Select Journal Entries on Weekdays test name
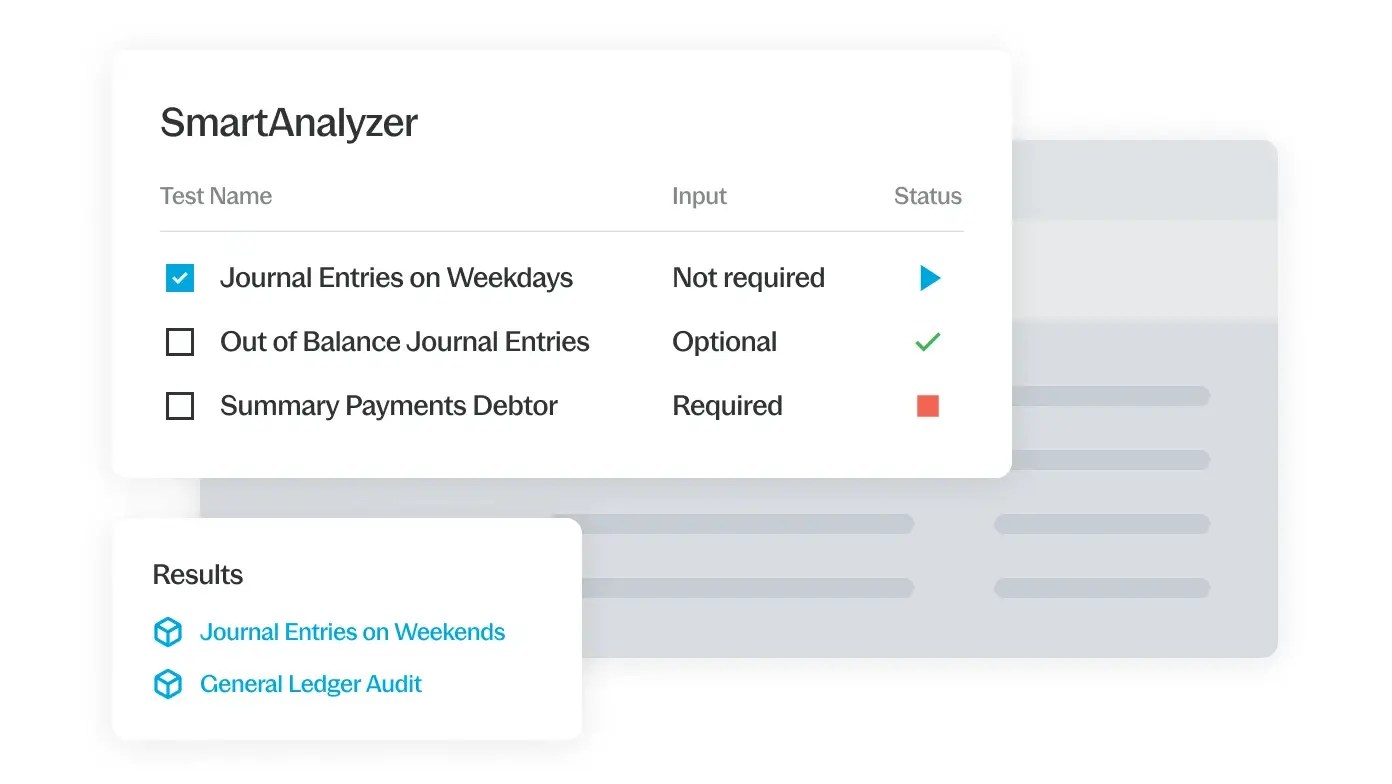The height and width of the screenshot is (784, 1392). [397, 278]
